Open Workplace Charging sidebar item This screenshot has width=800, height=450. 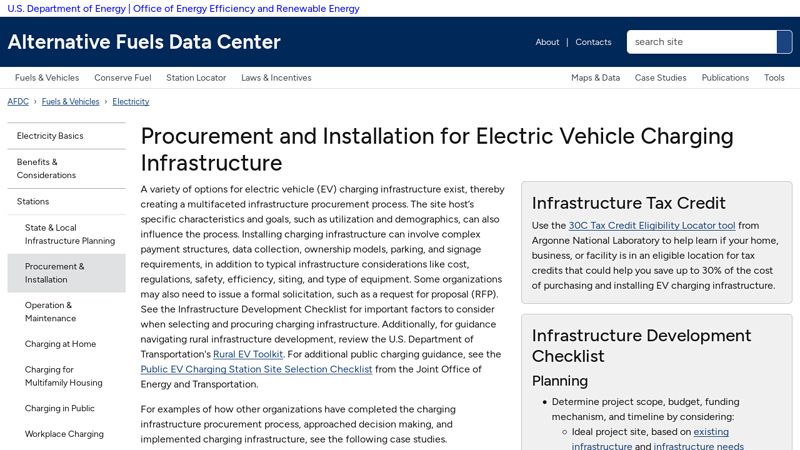coord(66,434)
